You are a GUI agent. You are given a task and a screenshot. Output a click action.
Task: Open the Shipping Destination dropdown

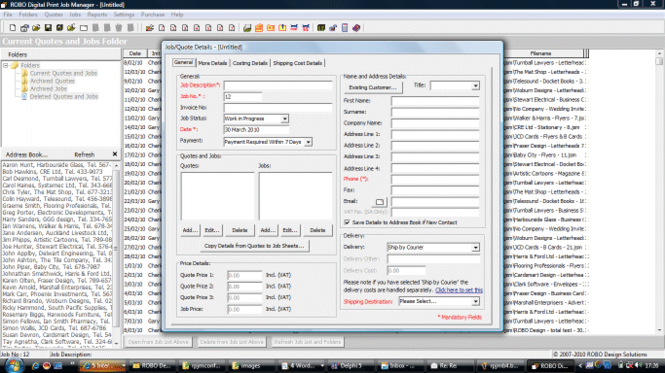(x=475, y=301)
